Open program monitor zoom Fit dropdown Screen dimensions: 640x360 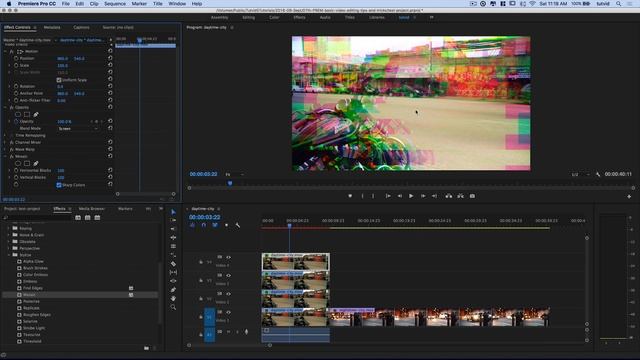(x=235, y=174)
